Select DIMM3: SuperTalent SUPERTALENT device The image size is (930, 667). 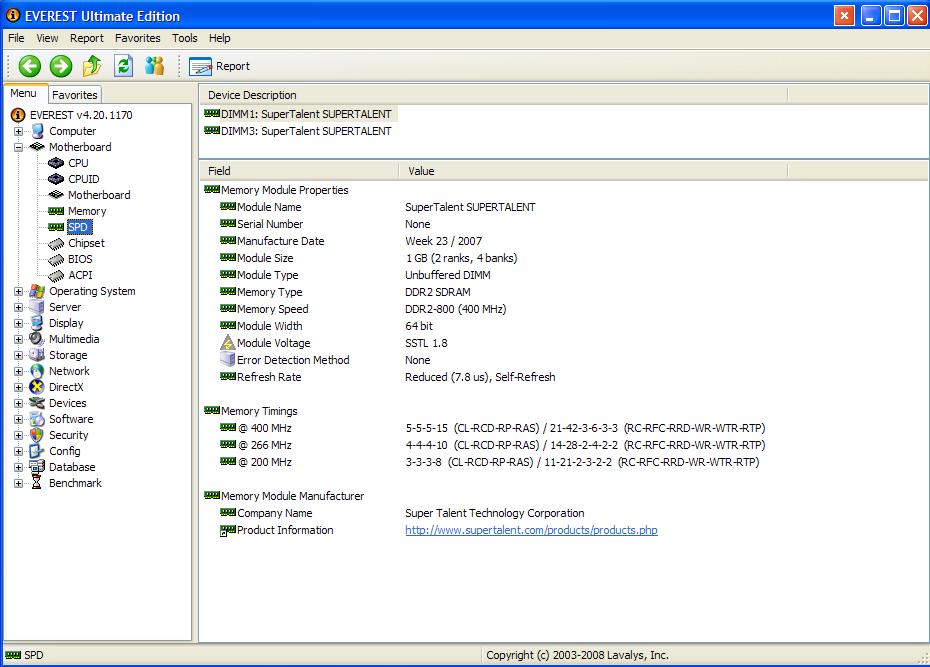pyautogui.click(x=306, y=131)
